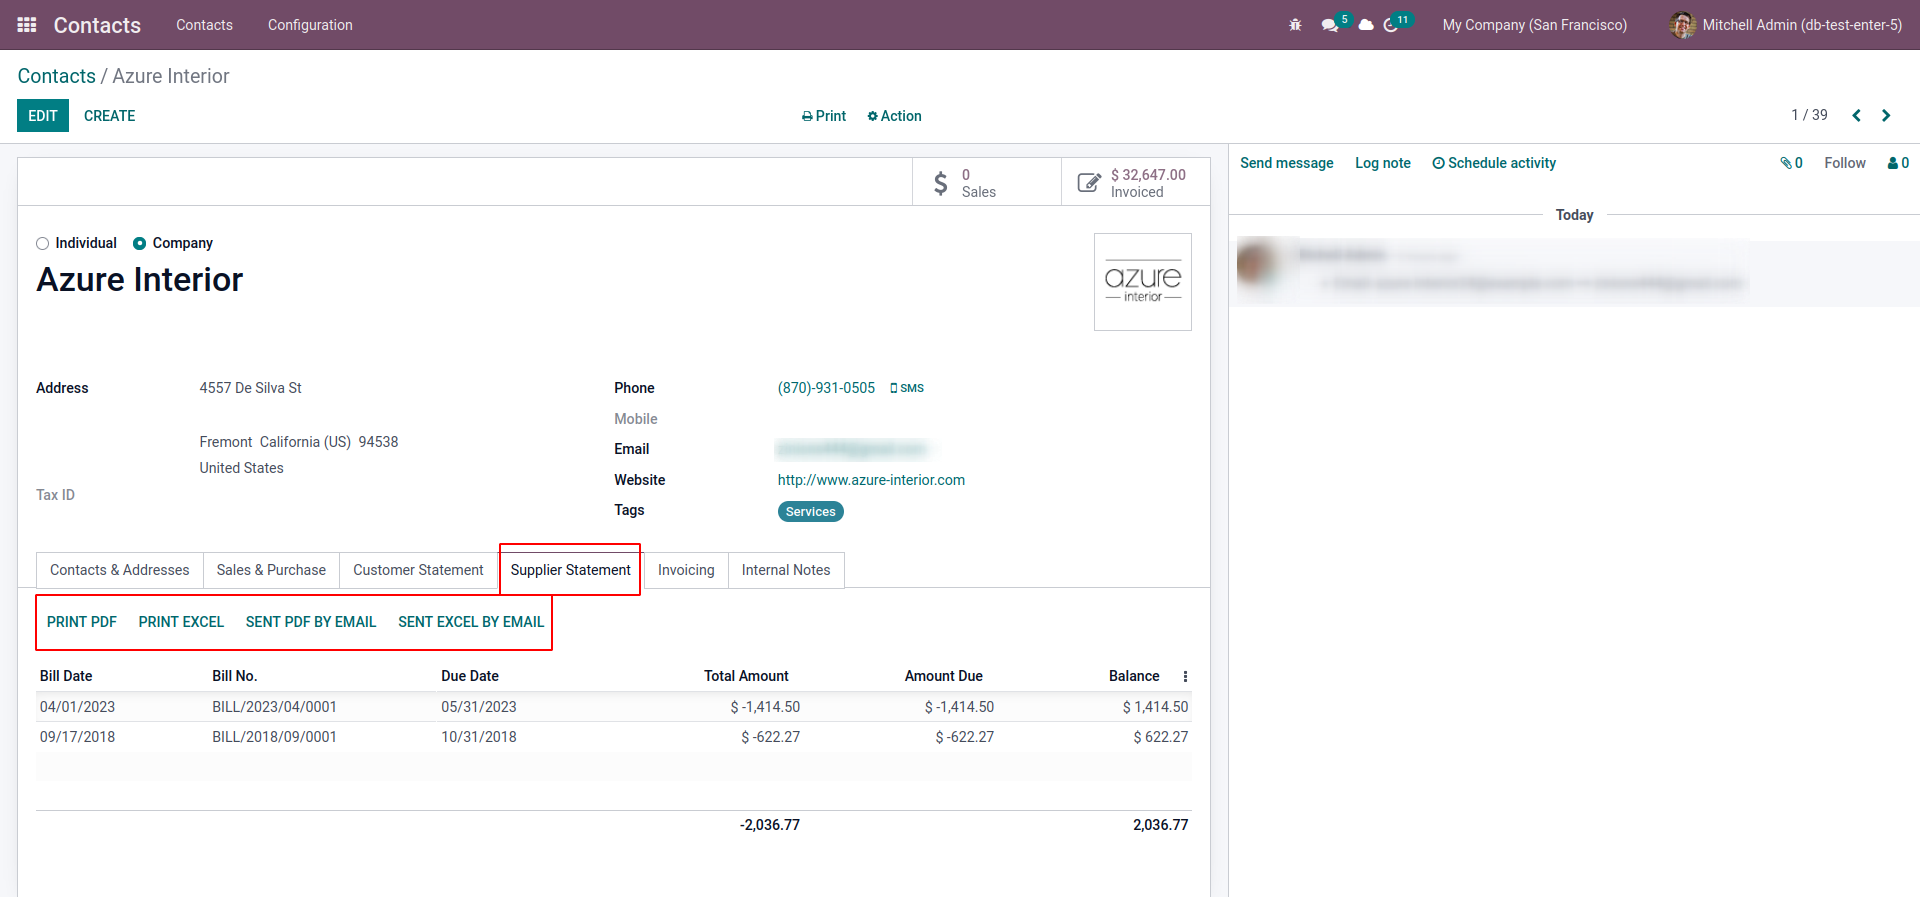Click SENT PDF BY EMAIL
The width and height of the screenshot is (1920, 897).
tap(311, 622)
